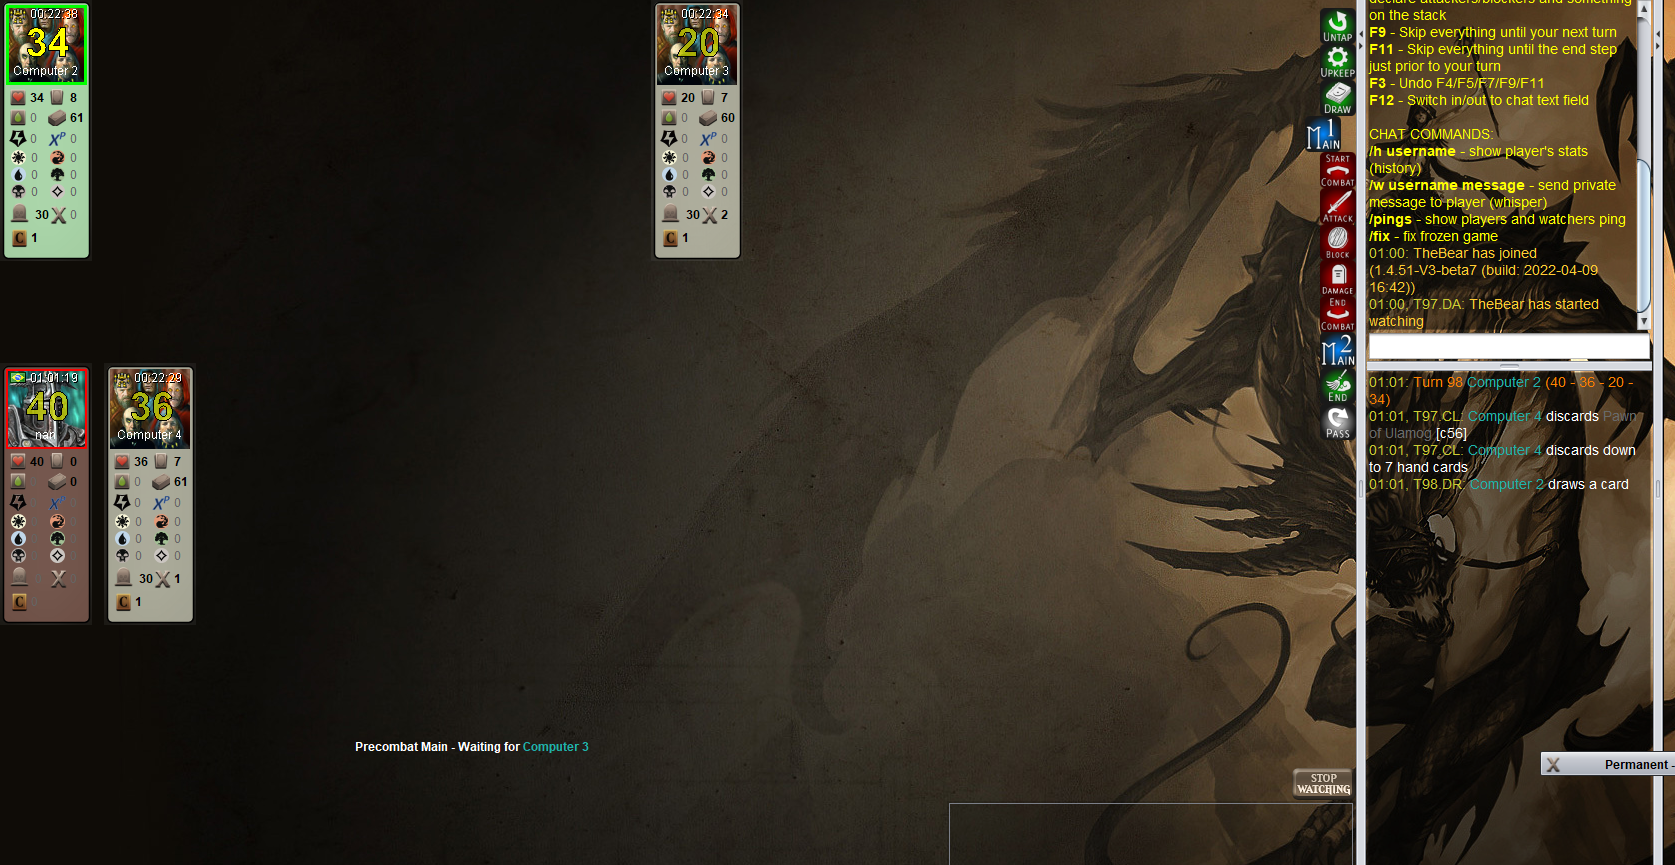
Task: Click Computer 3's life heart icon
Action: coord(669,98)
